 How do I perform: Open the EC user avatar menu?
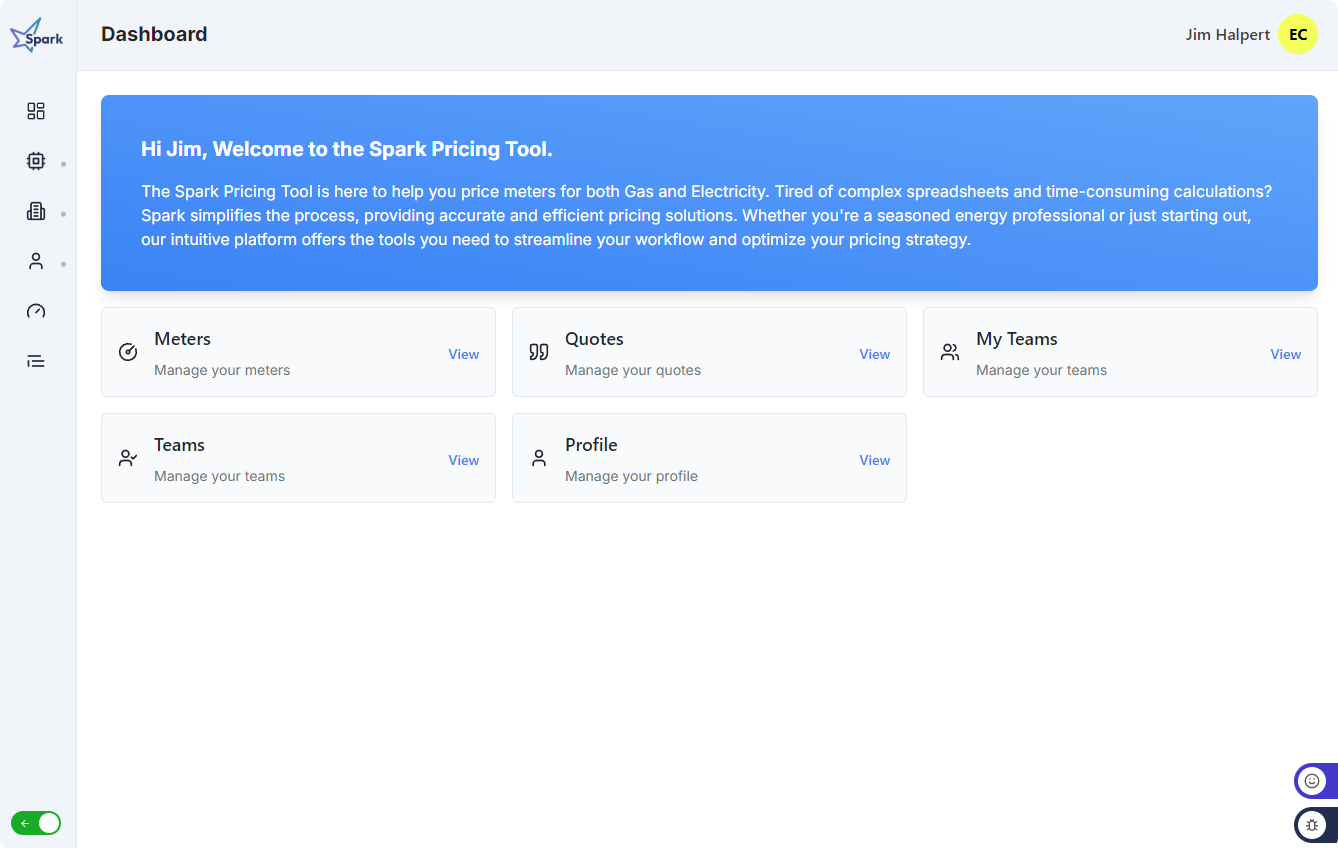[x=1298, y=35]
